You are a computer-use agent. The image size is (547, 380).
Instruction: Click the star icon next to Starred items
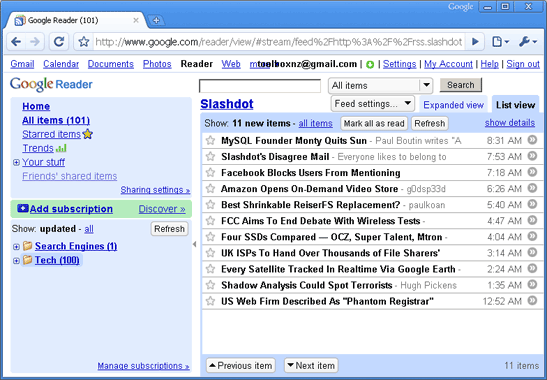click(x=88, y=134)
